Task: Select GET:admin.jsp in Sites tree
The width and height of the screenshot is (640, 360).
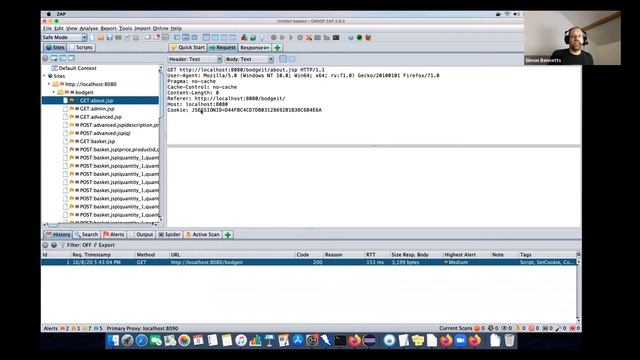Action: [x=97, y=109]
